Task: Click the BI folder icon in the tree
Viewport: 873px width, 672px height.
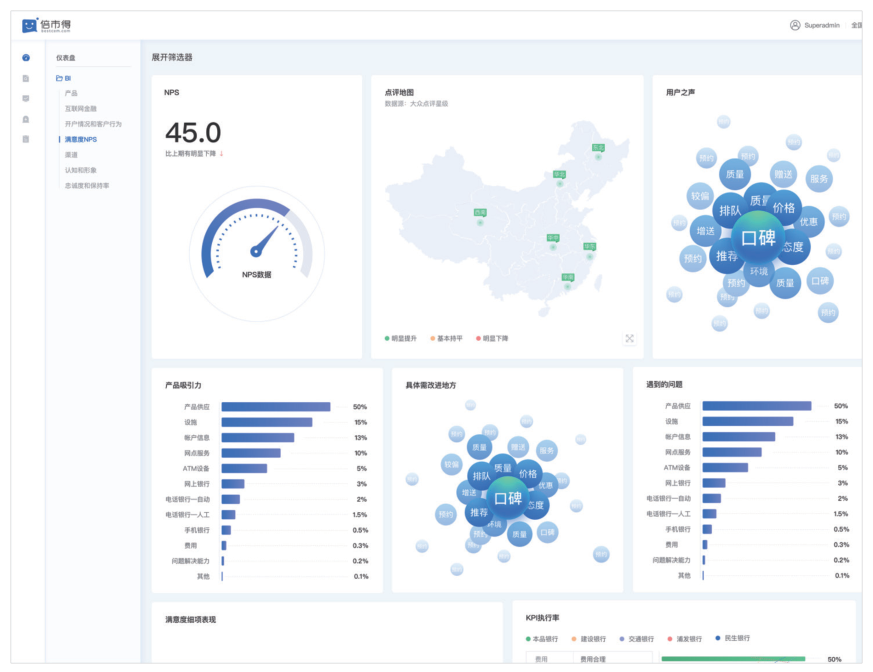Action: 59,79
